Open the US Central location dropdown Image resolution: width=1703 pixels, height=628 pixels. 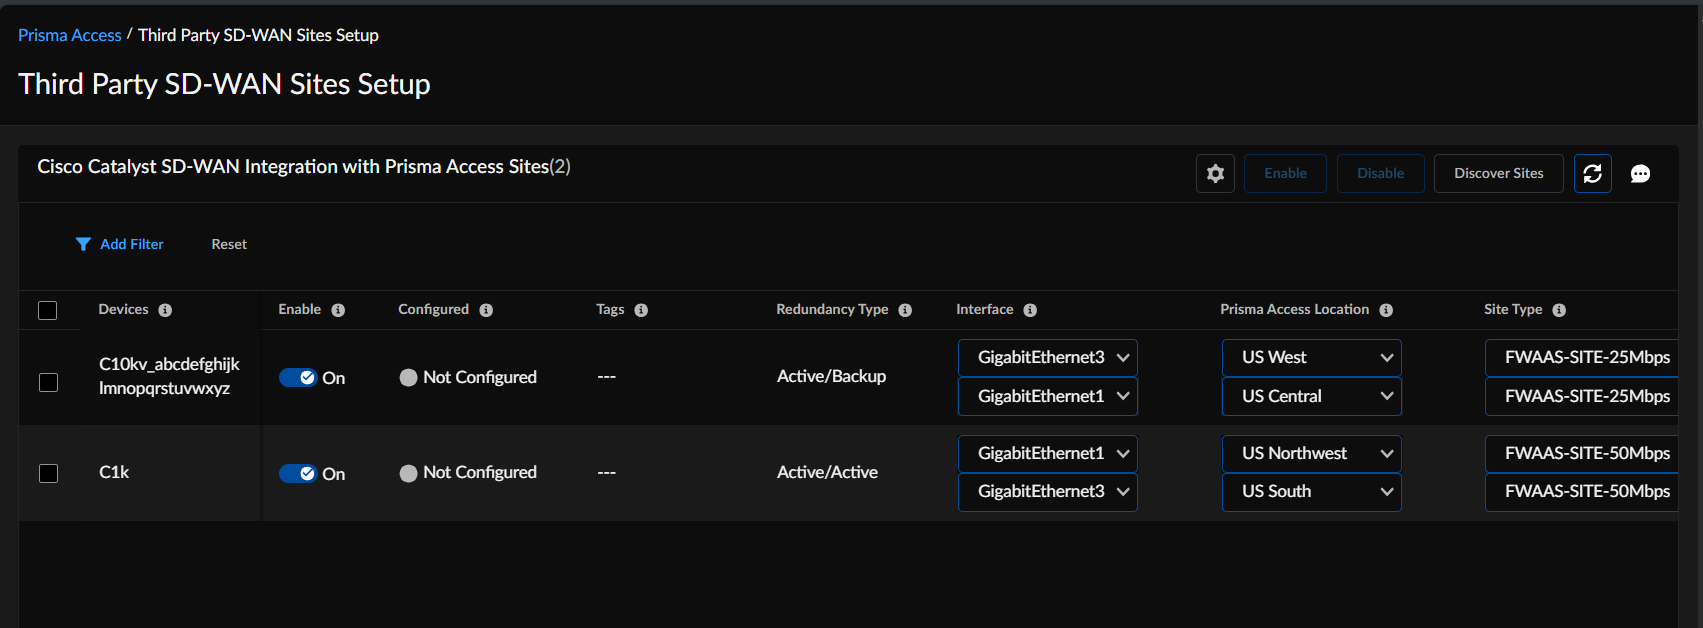click(x=1311, y=397)
